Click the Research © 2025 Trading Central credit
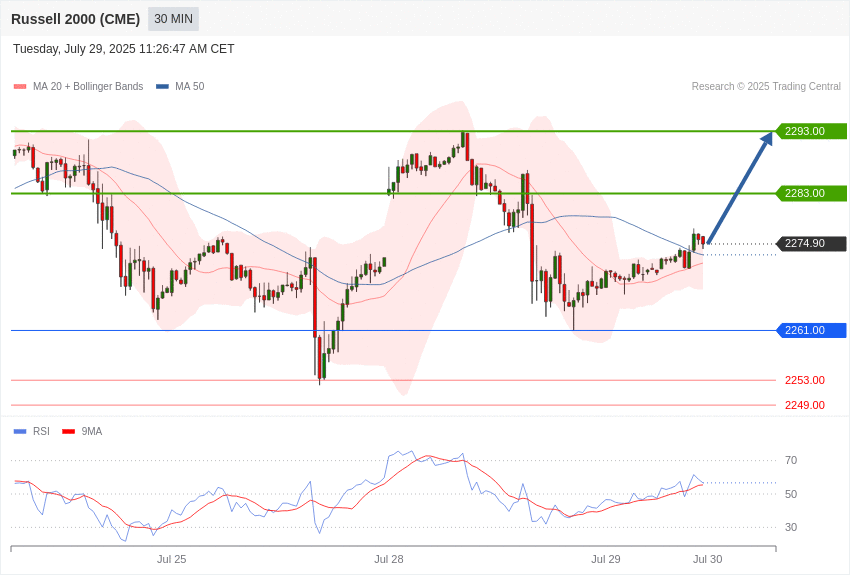Image resolution: width=850 pixels, height=576 pixels. (x=766, y=87)
